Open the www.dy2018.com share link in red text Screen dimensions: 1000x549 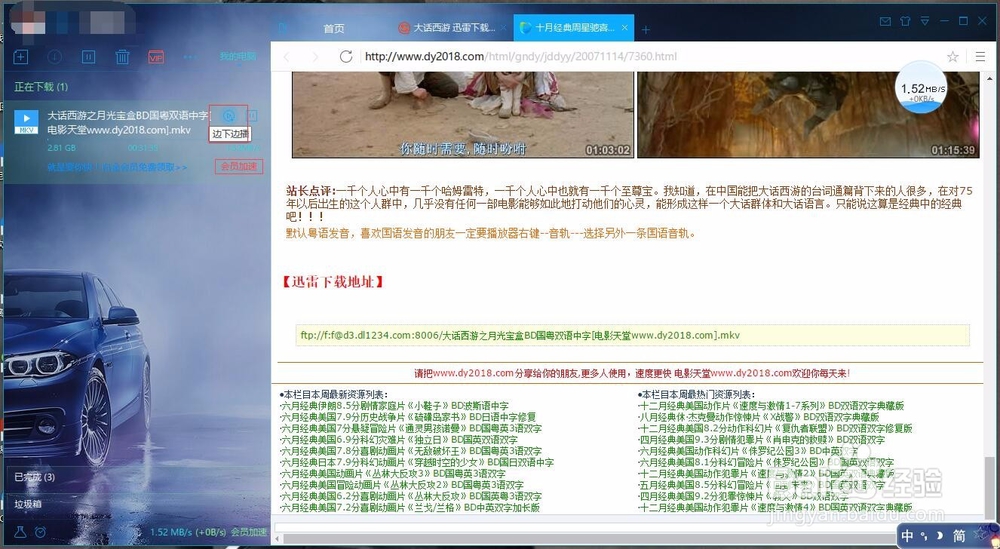pos(473,373)
